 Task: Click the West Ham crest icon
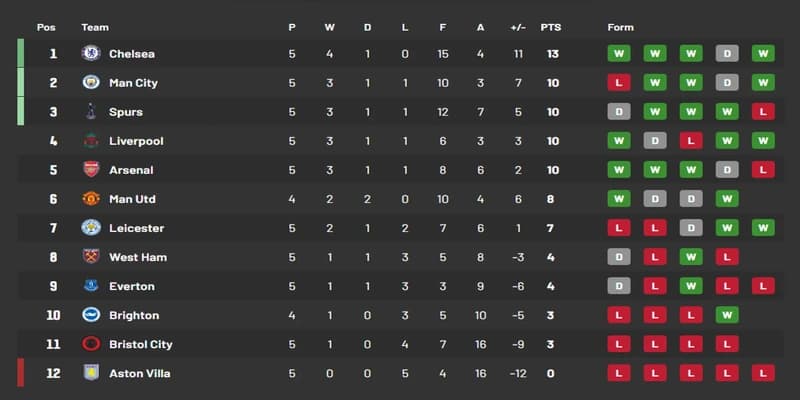(x=91, y=257)
